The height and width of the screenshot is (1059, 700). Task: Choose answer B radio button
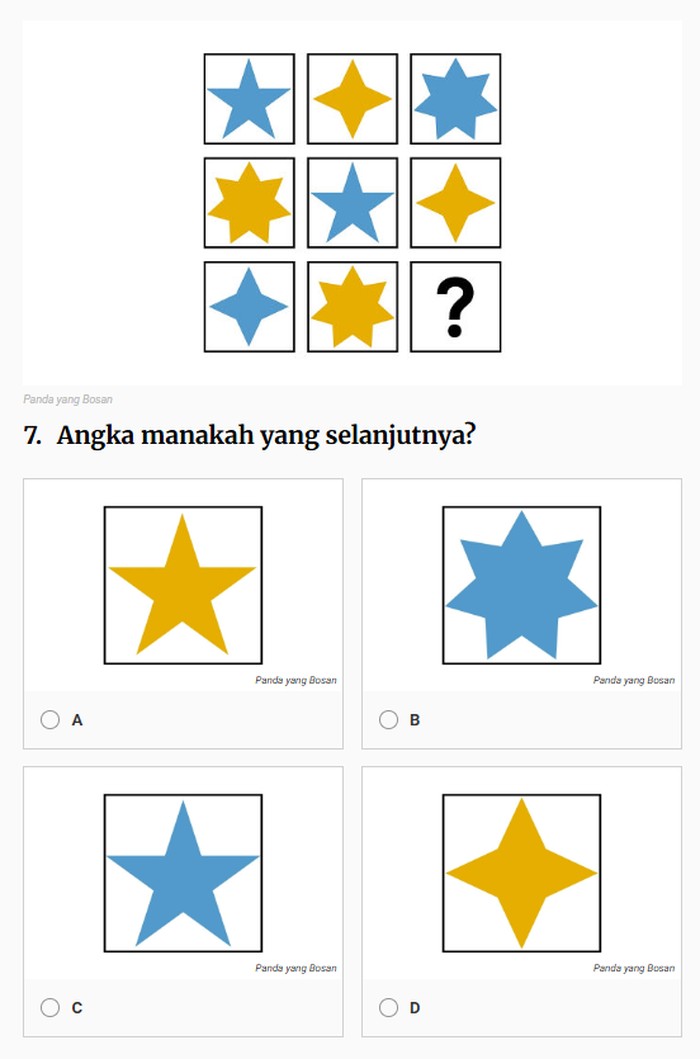(x=388, y=719)
